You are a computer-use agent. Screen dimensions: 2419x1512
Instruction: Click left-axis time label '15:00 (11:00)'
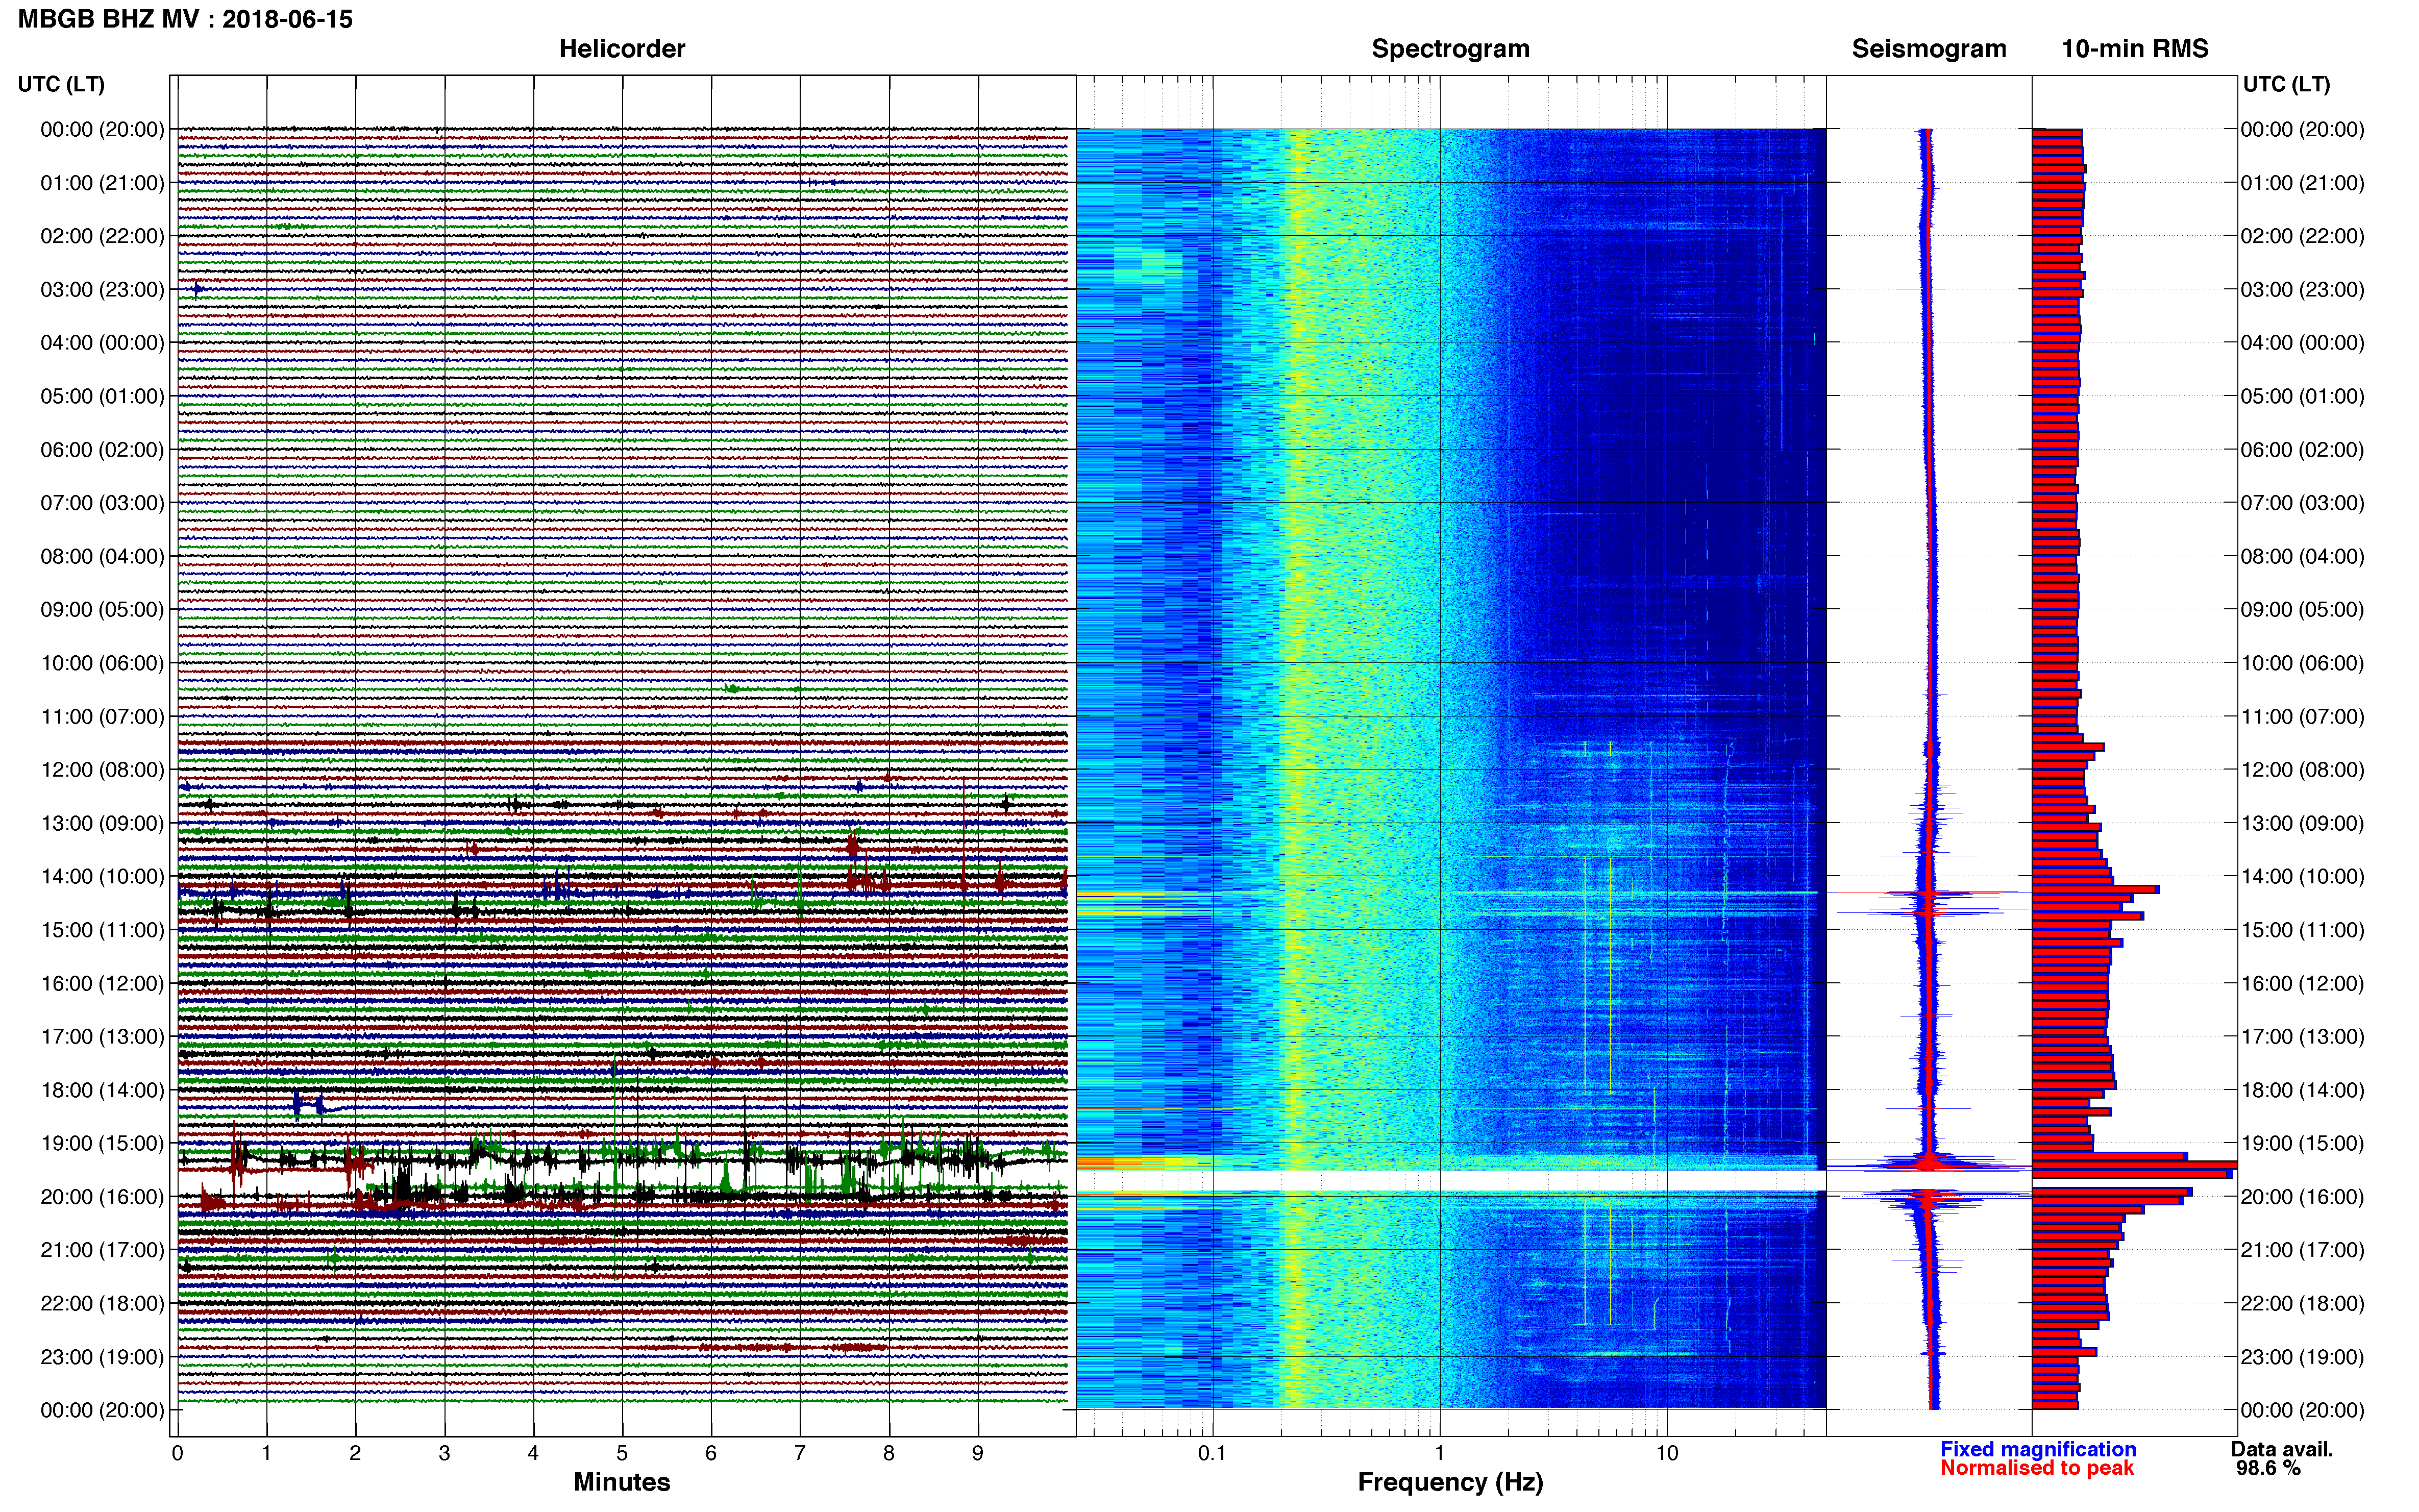coord(102,930)
